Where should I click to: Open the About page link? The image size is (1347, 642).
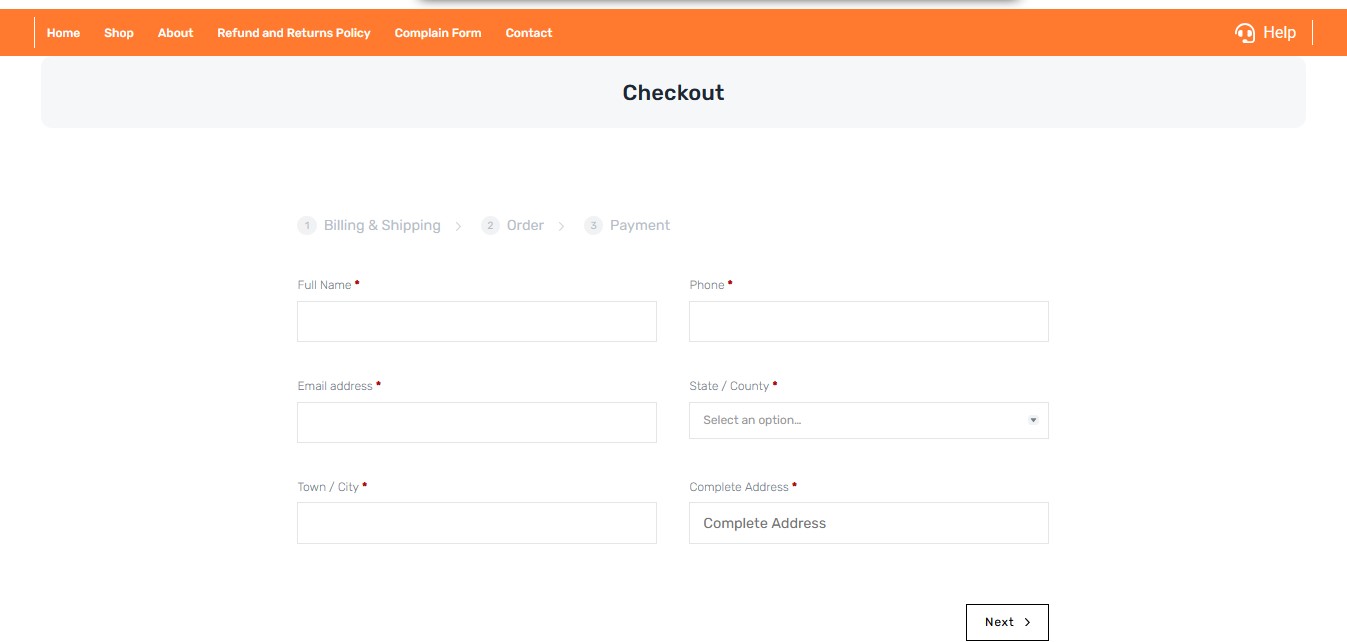pyautogui.click(x=175, y=33)
